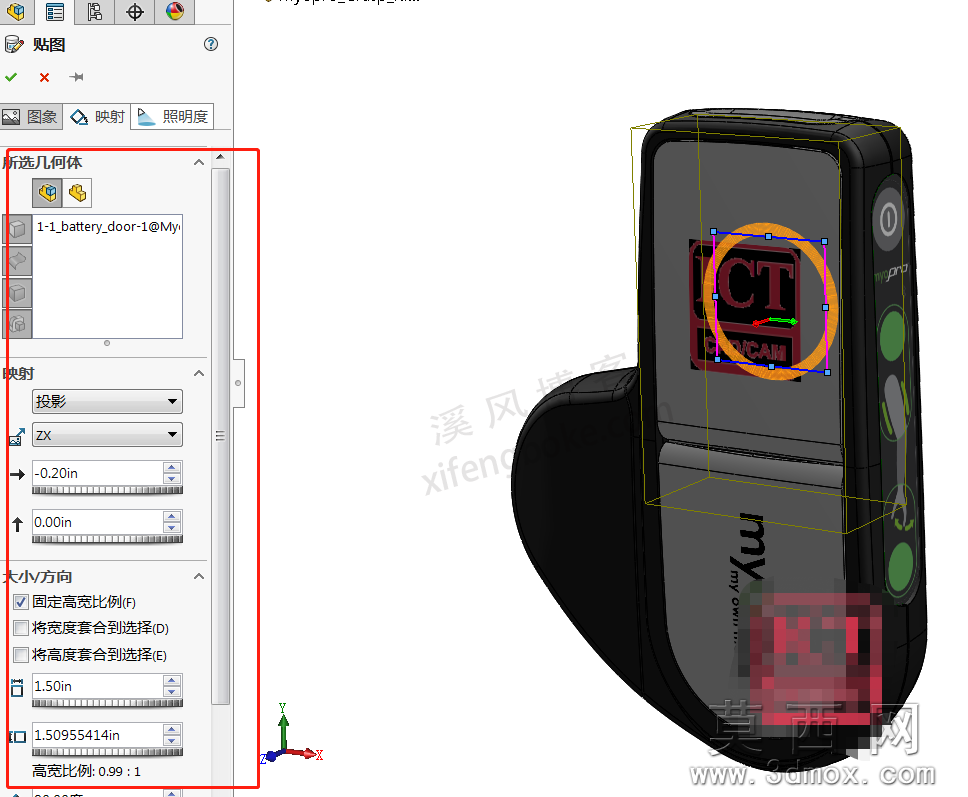Viewport: 968px width, 797px height.
Task: Click the height thumbwheel slider below 1.50955414in
Action: pos(107,752)
